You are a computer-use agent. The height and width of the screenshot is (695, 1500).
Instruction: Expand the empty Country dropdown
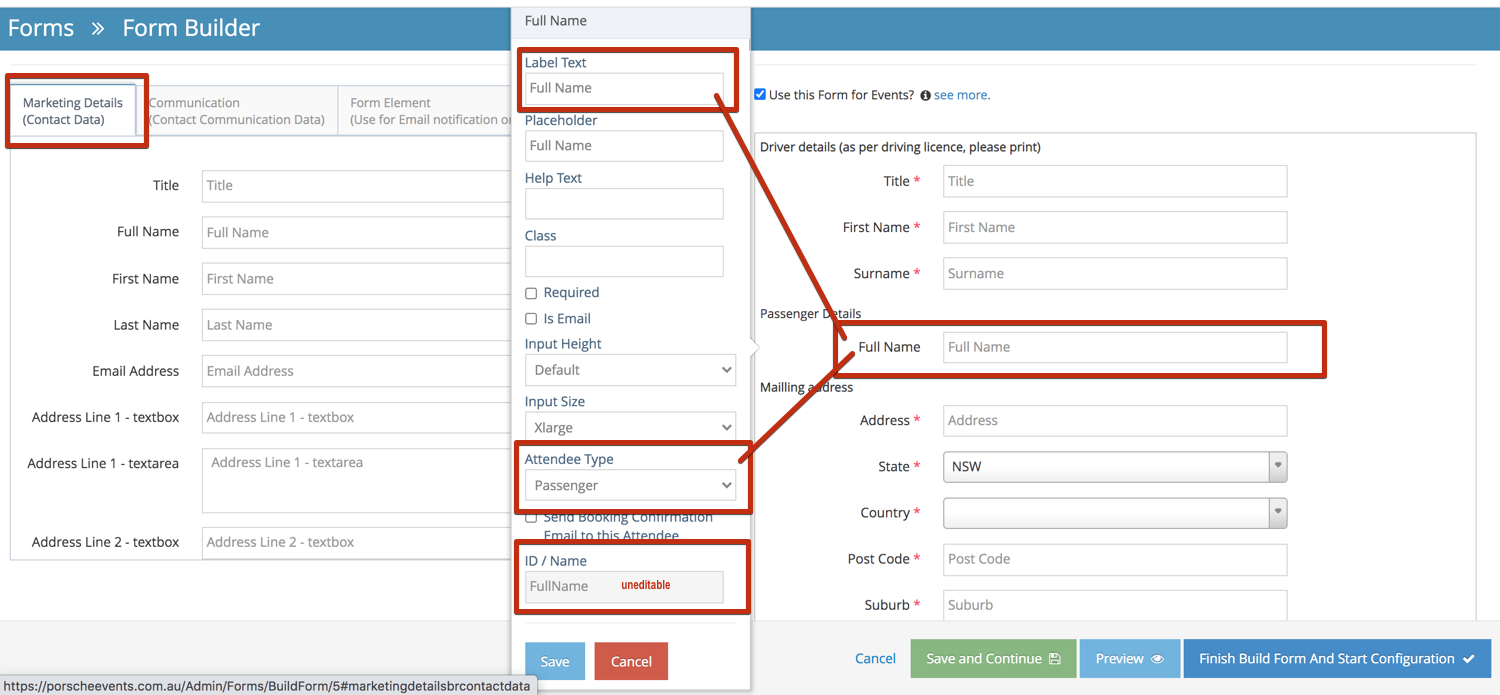[1114, 513]
